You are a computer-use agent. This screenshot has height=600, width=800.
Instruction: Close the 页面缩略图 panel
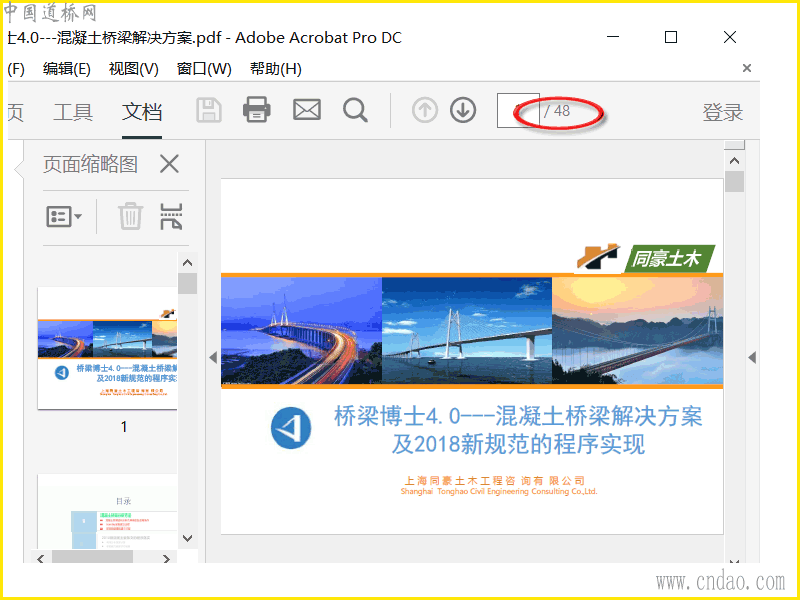pos(169,164)
